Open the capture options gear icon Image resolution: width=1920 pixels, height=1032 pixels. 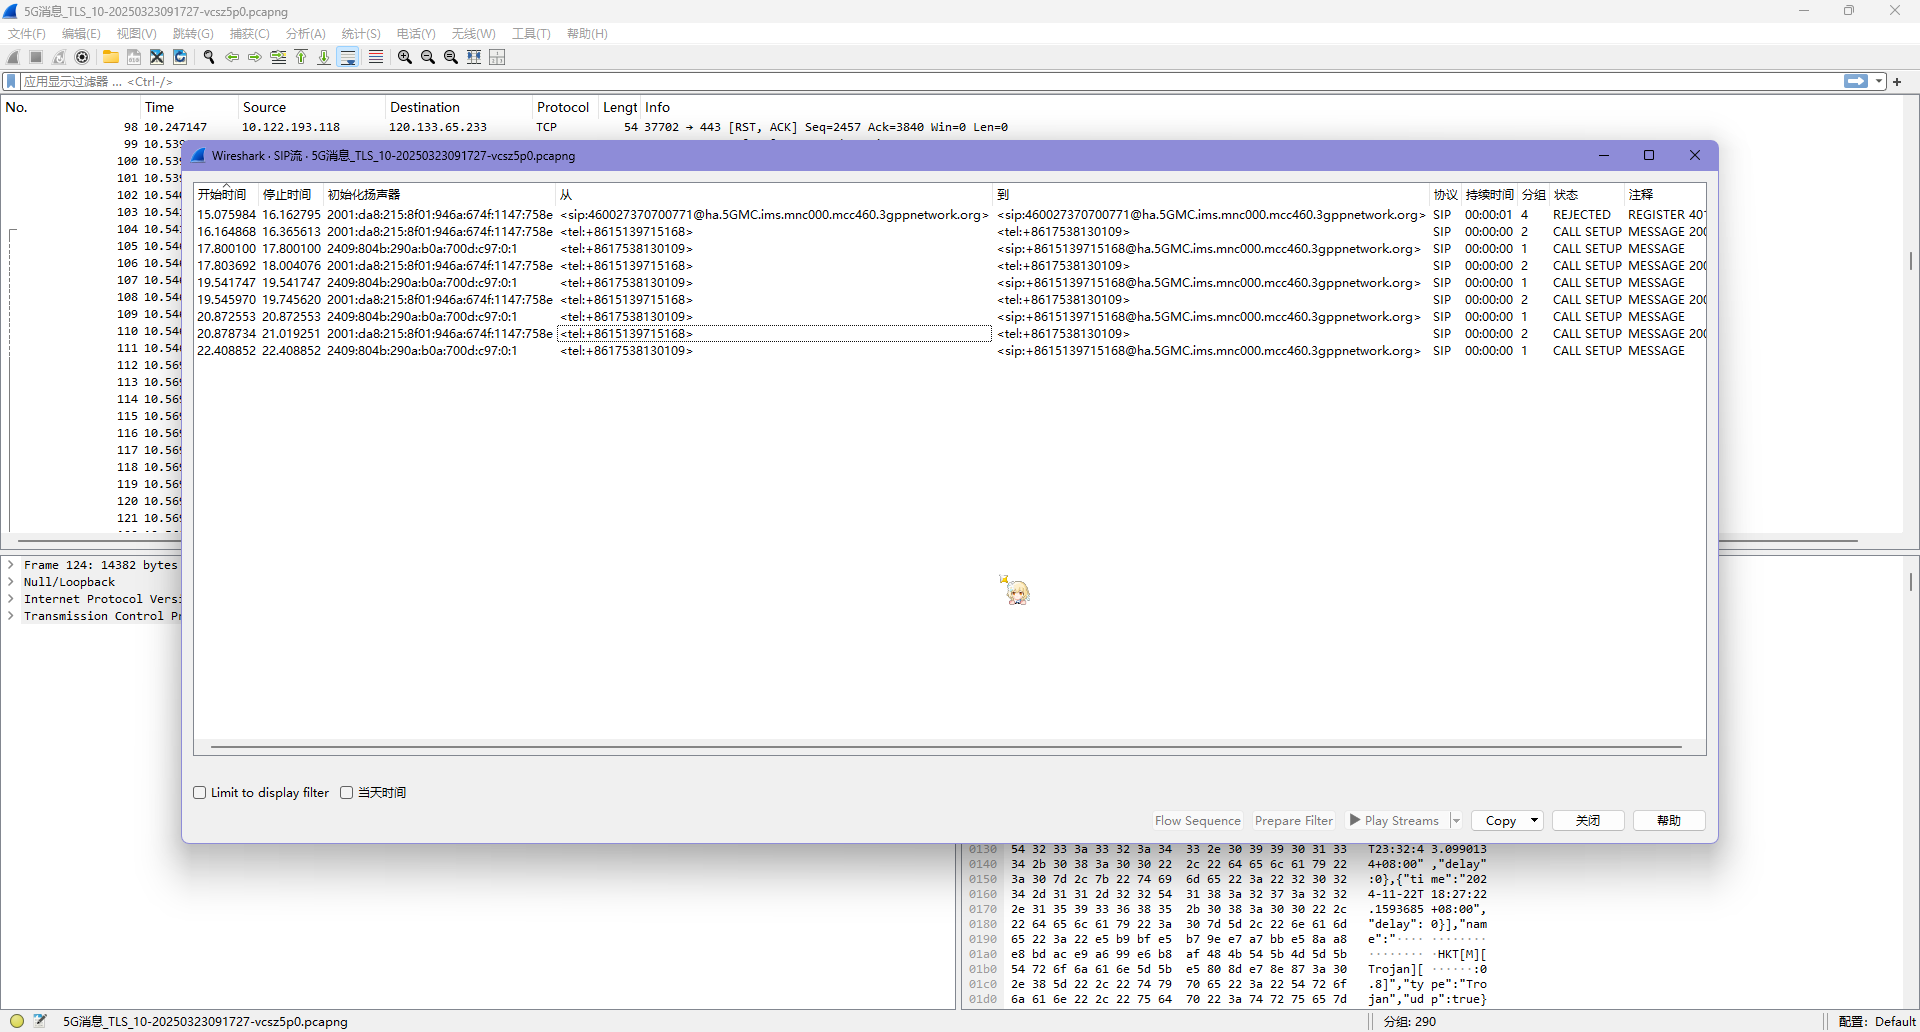click(x=82, y=57)
